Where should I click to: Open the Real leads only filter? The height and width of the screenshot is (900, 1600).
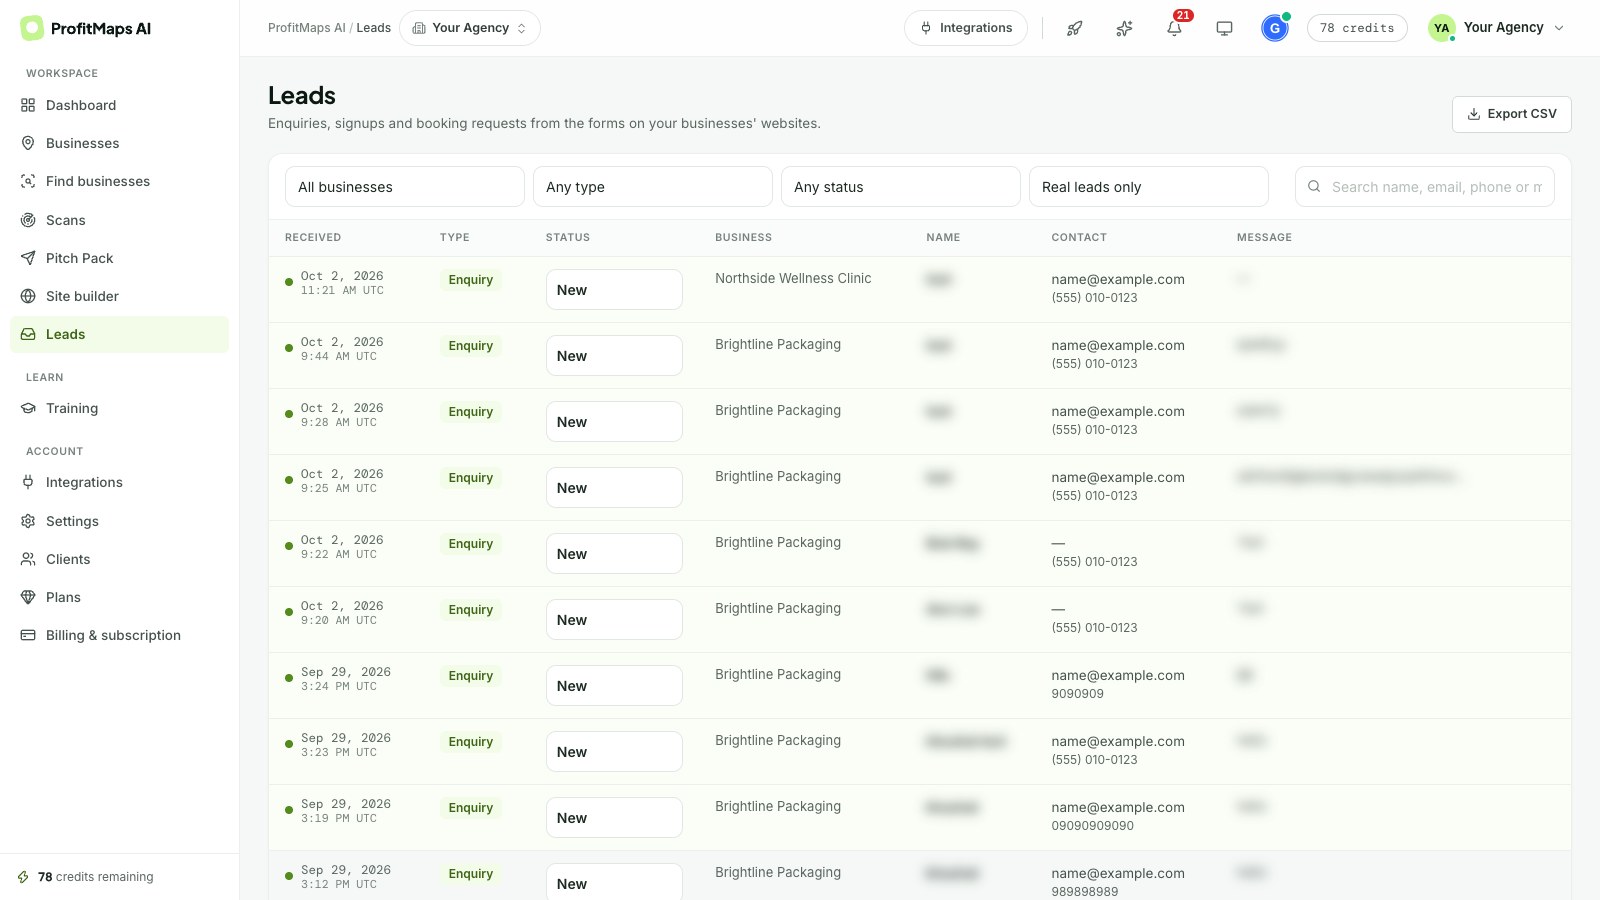(x=1149, y=187)
